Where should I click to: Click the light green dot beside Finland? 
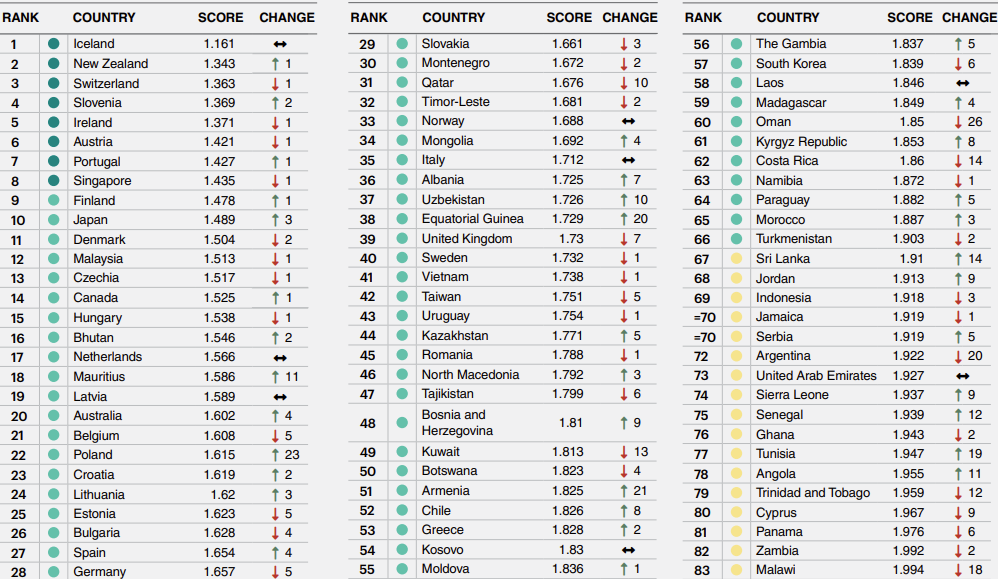click(x=53, y=200)
